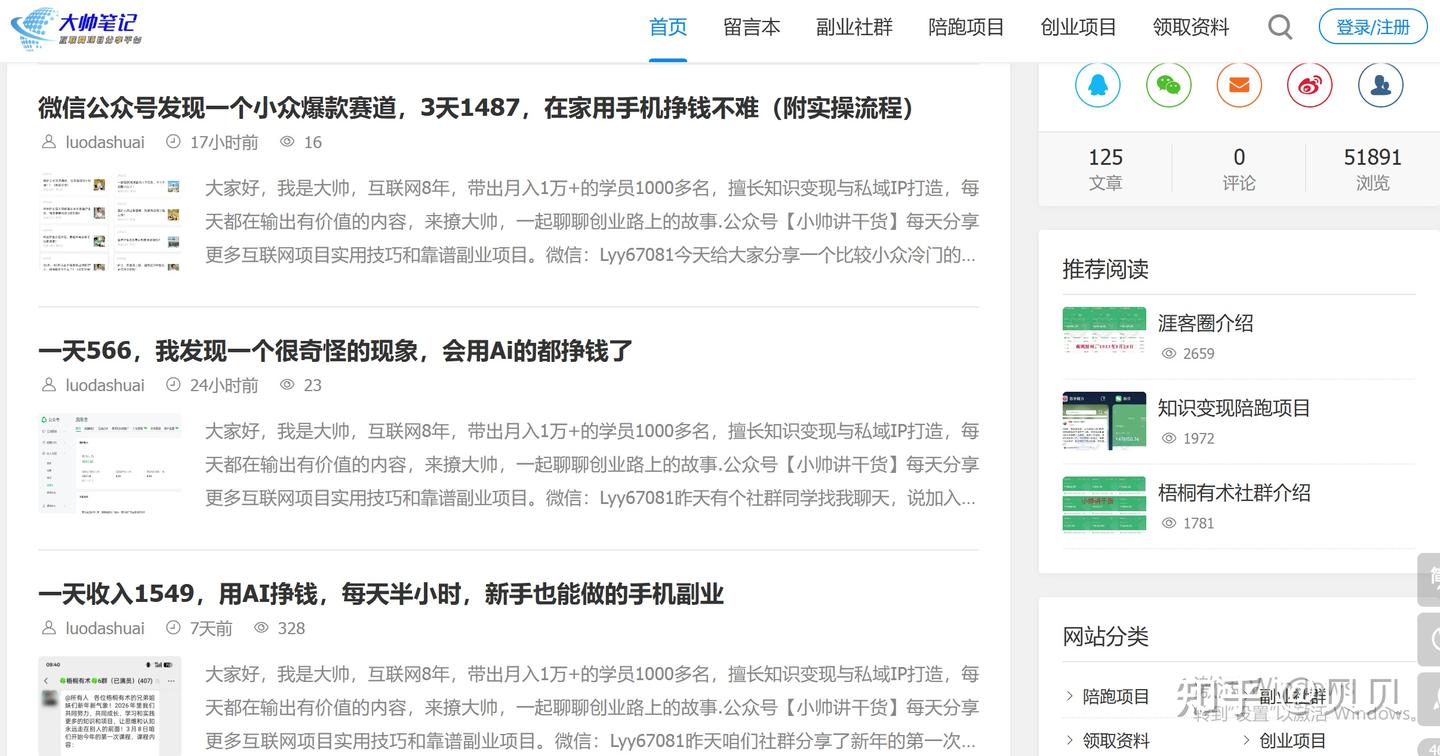Image resolution: width=1440 pixels, height=756 pixels.
Task: Open article 一天566，我发现一个很奇怪的现象
Action: pyautogui.click(x=335, y=351)
